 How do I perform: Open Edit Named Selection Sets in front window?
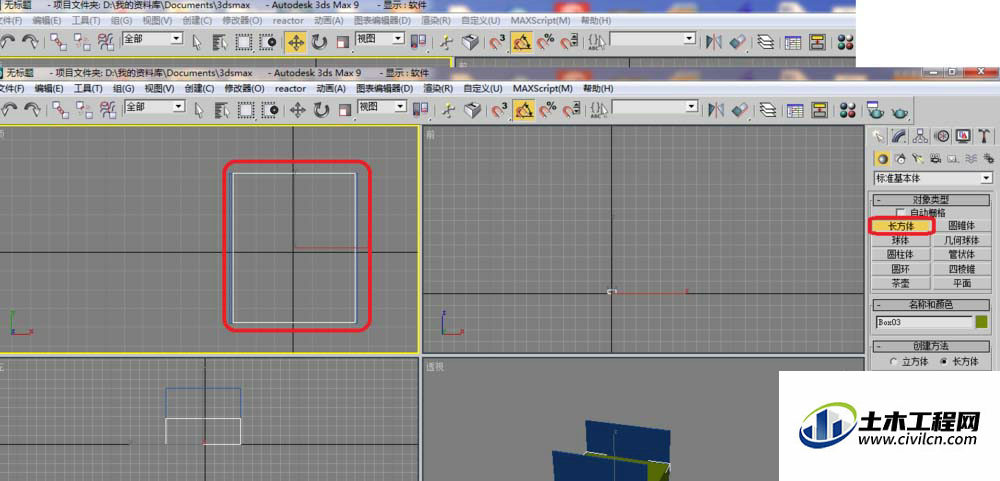tap(598, 110)
